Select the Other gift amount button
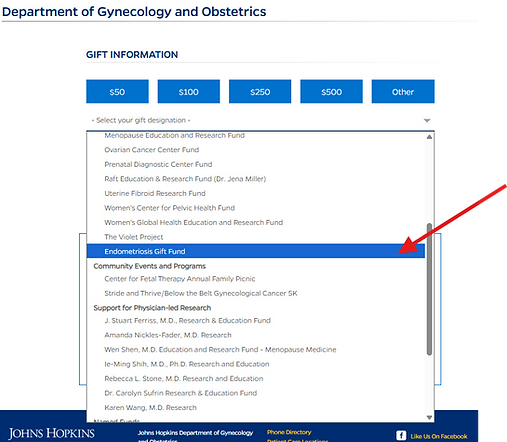507x442 pixels. (403, 91)
